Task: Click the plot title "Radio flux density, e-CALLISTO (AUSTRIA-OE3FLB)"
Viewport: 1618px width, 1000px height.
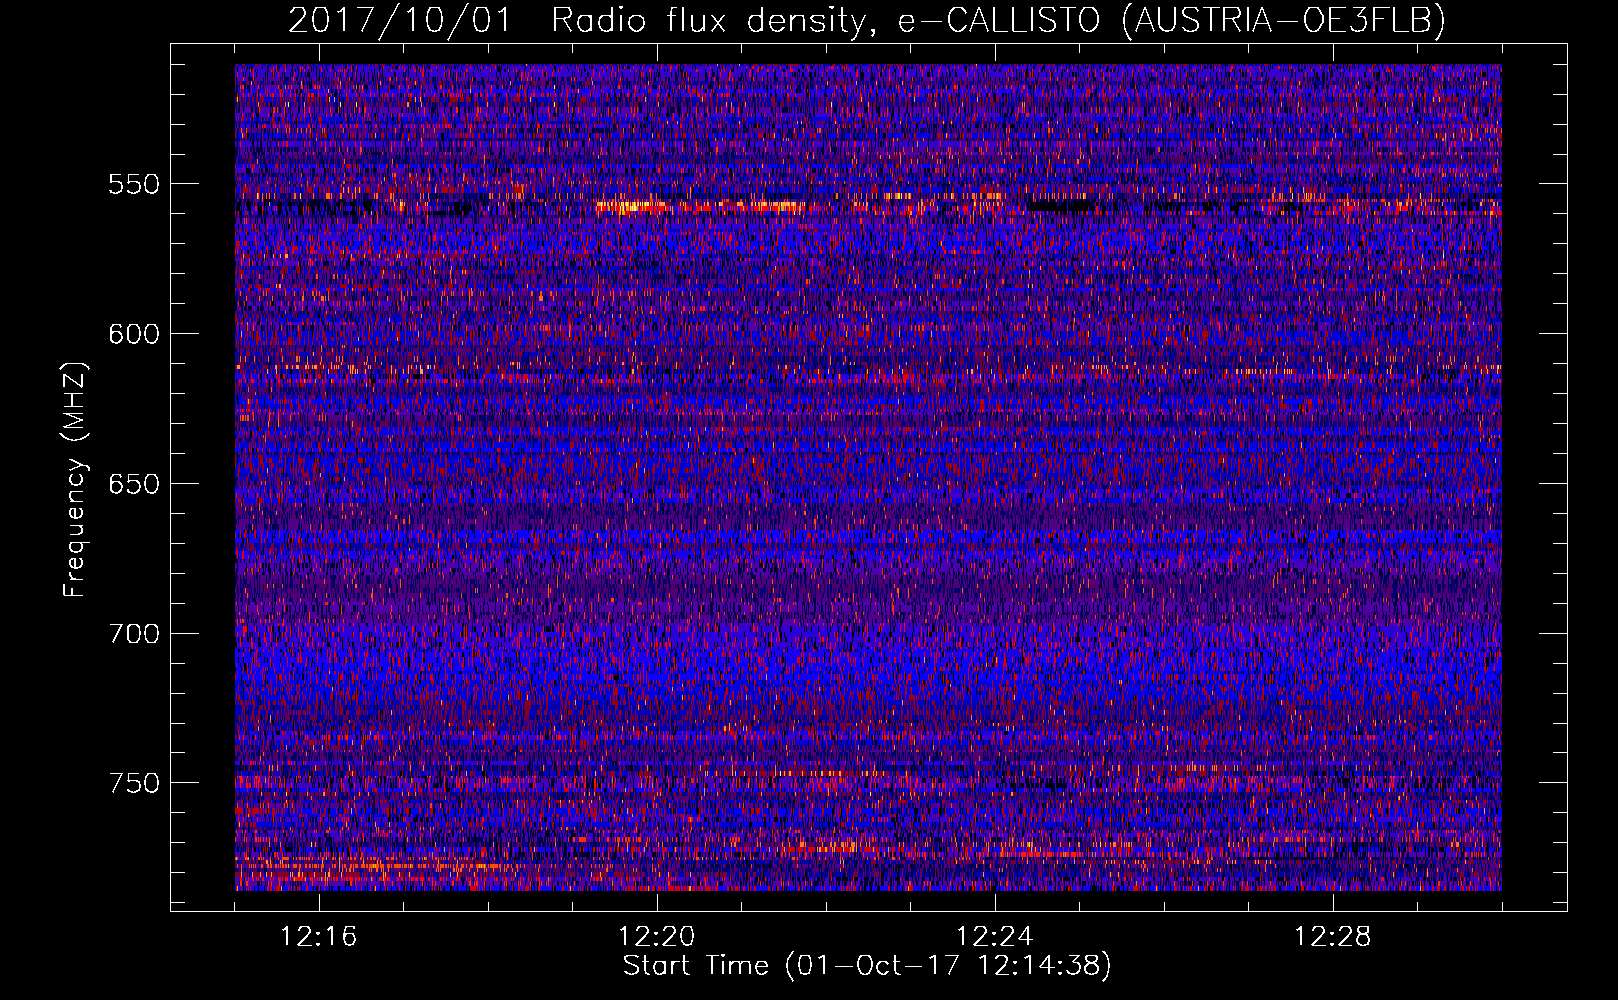Action: [998, 20]
